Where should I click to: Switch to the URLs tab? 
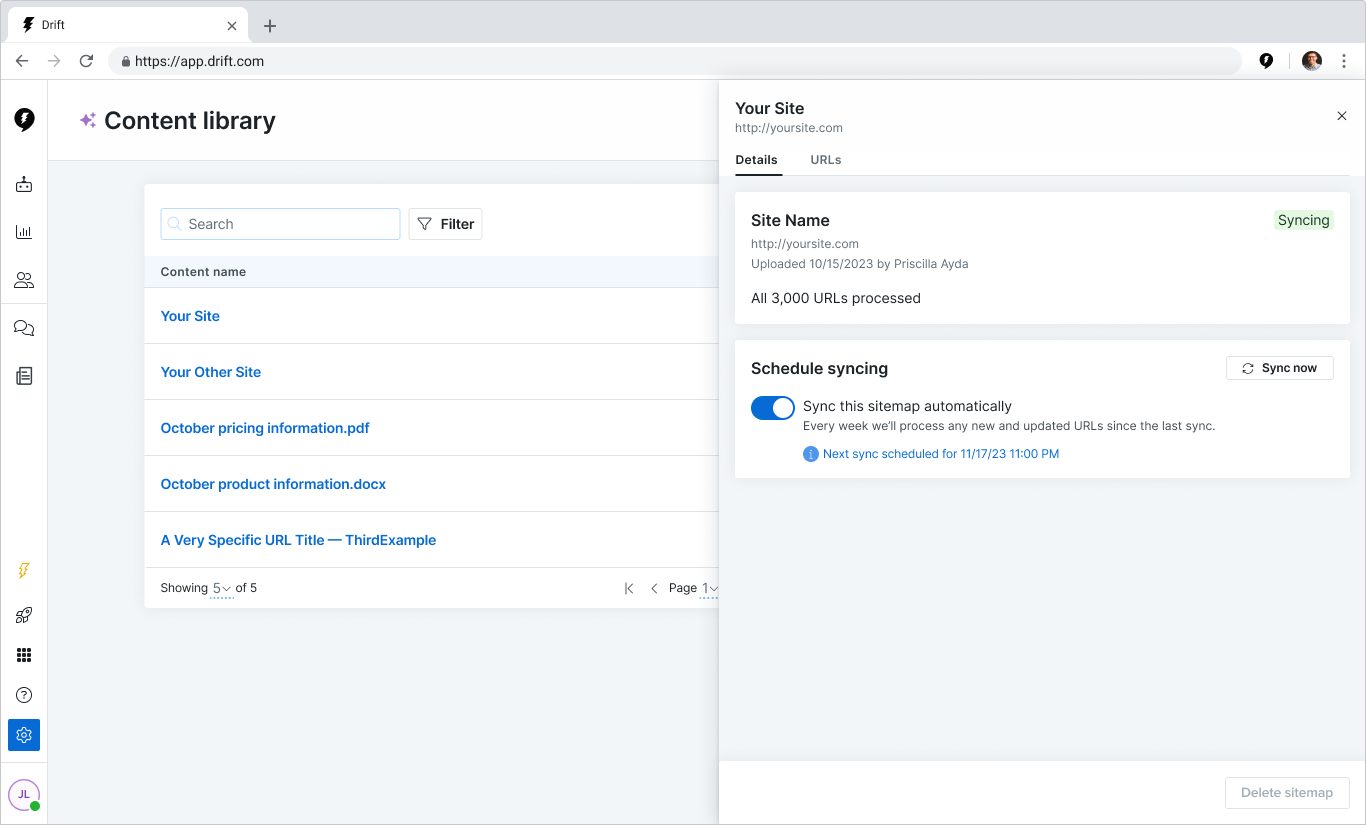tap(825, 160)
